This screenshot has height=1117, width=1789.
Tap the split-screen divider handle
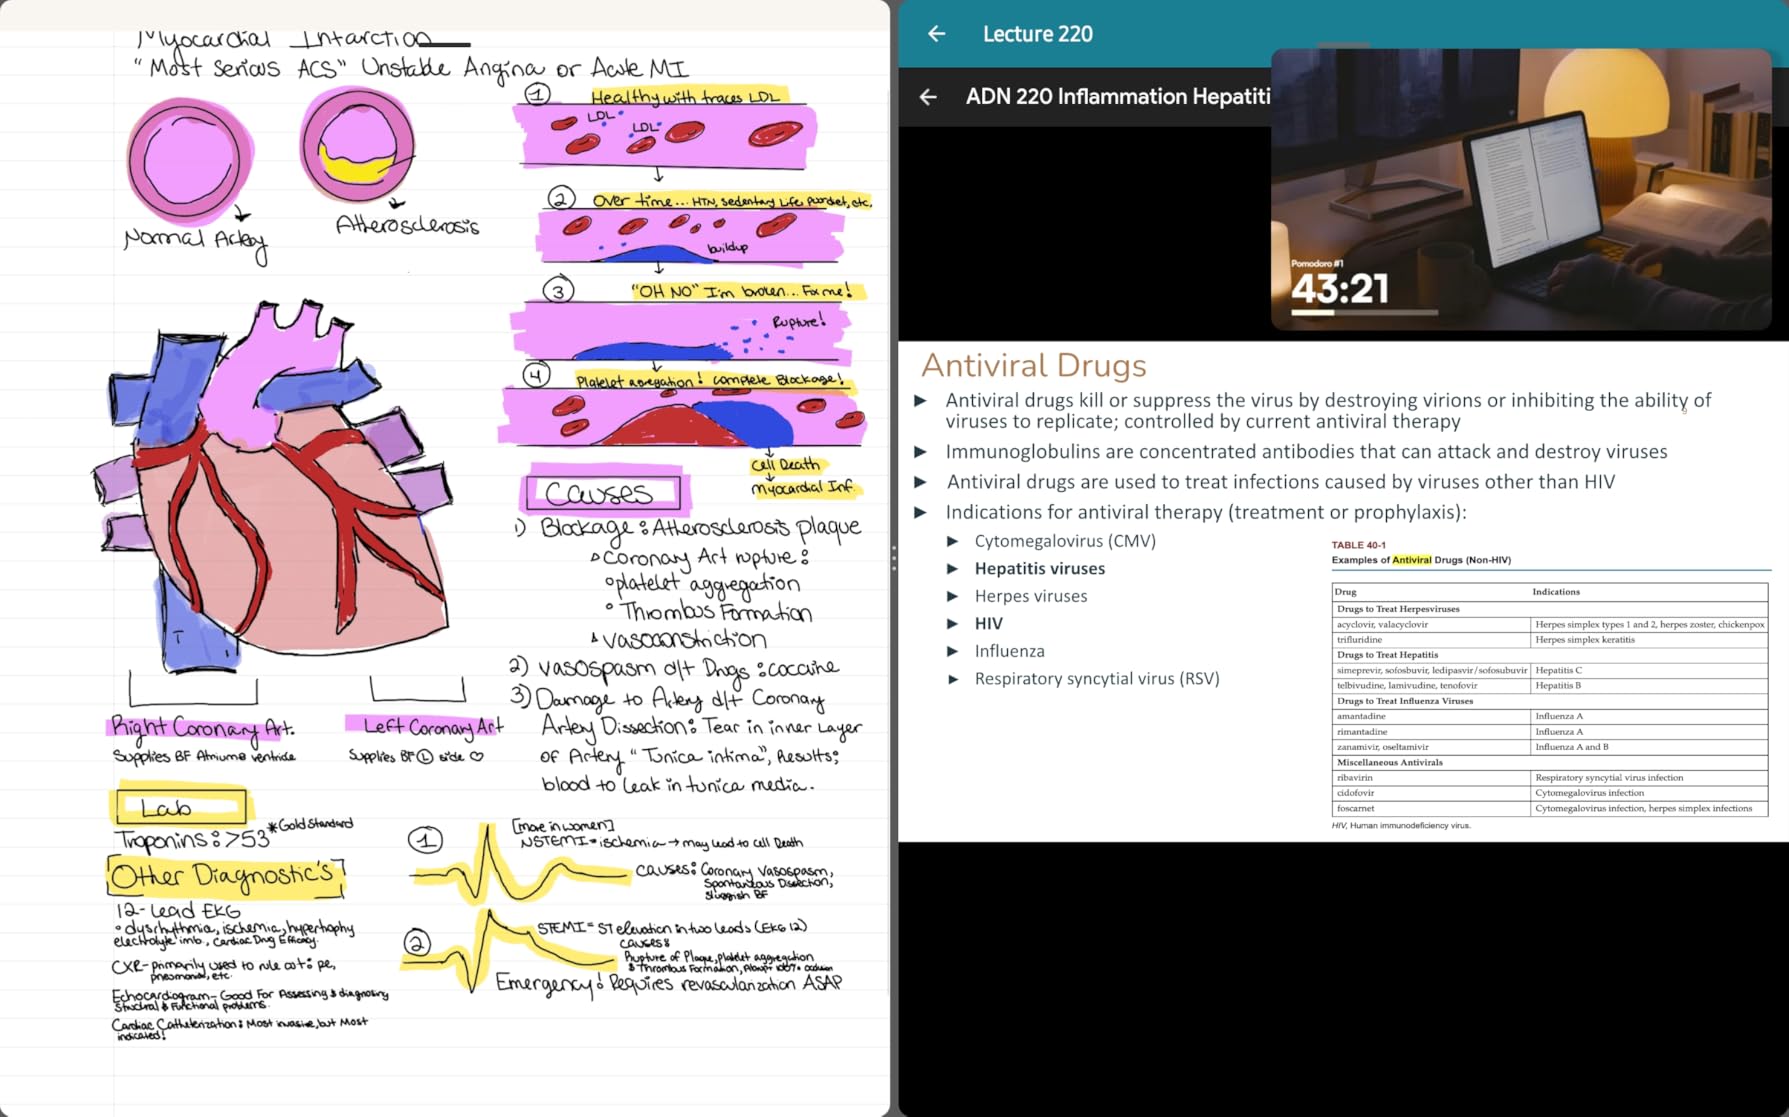[894, 558]
